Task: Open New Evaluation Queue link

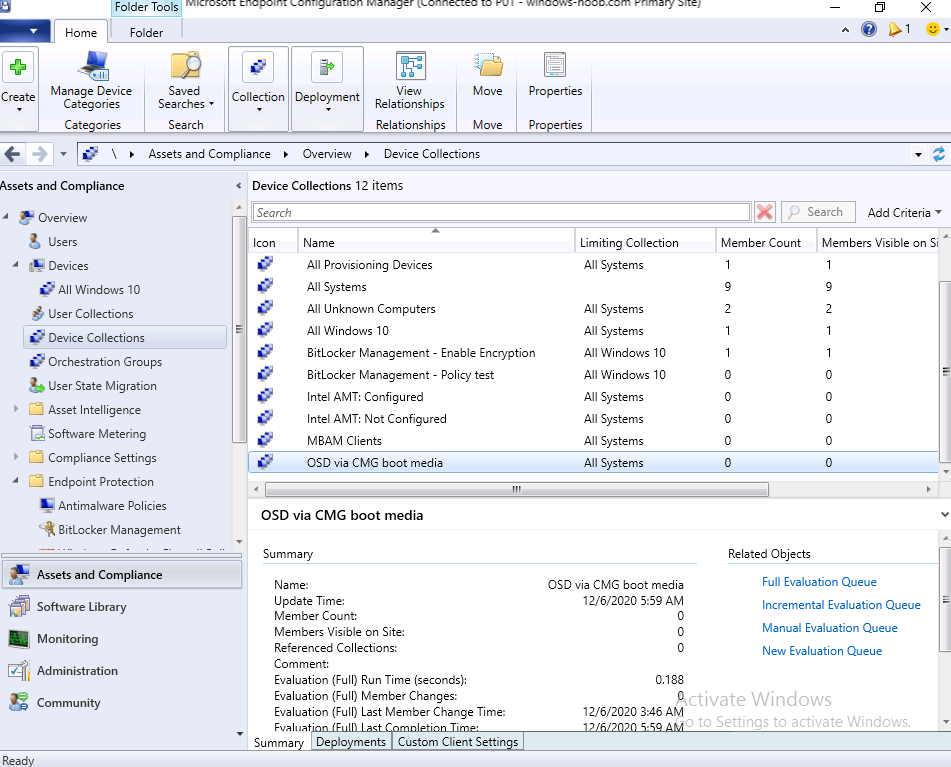Action: [822, 651]
